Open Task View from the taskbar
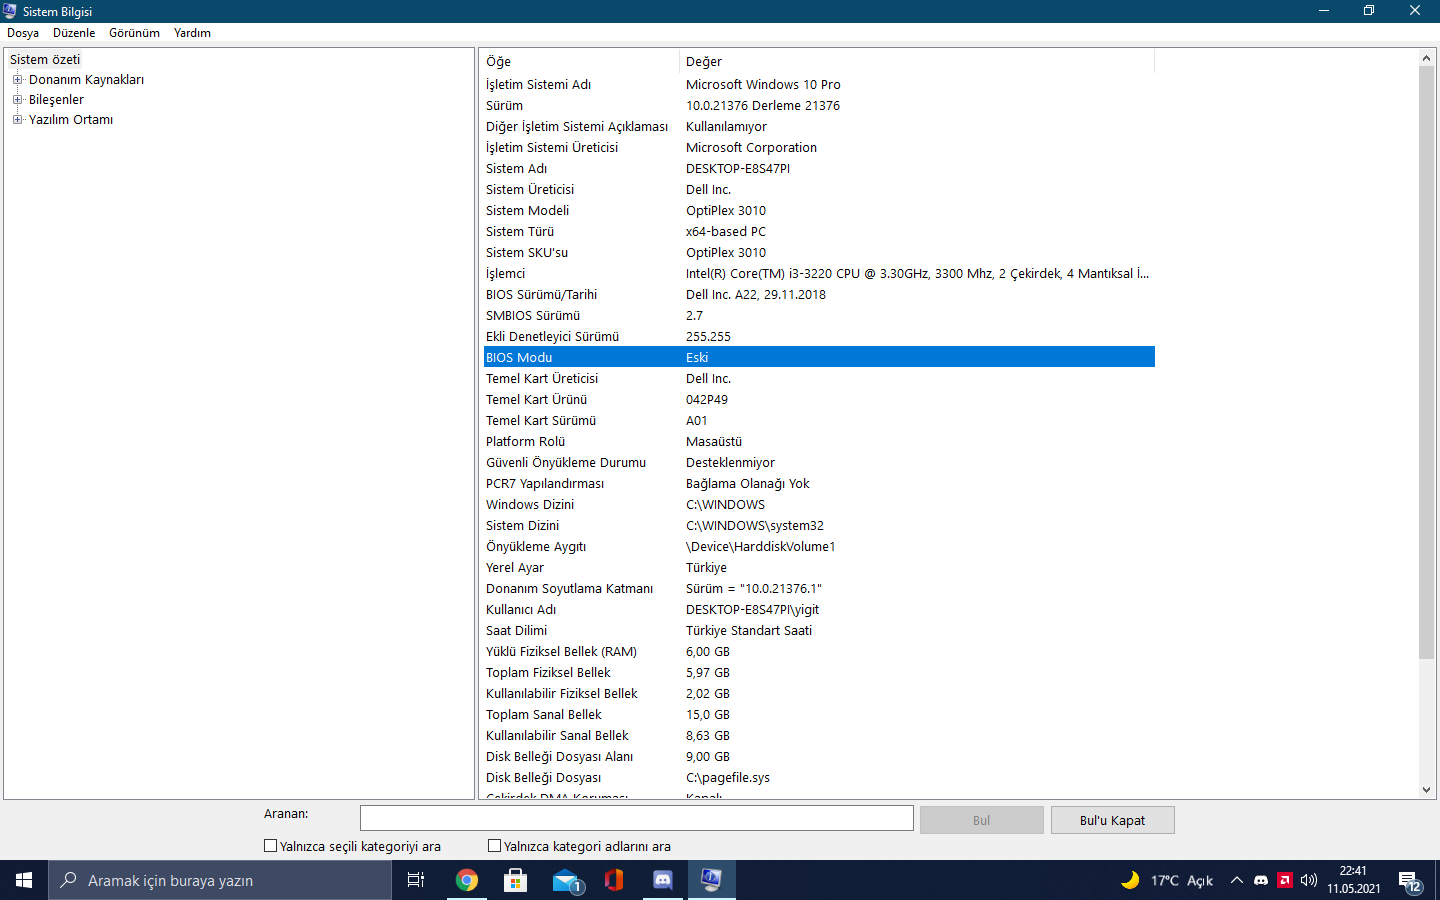Image resolution: width=1440 pixels, height=900 pixels. pyautogui.click(x=416, y=880)
